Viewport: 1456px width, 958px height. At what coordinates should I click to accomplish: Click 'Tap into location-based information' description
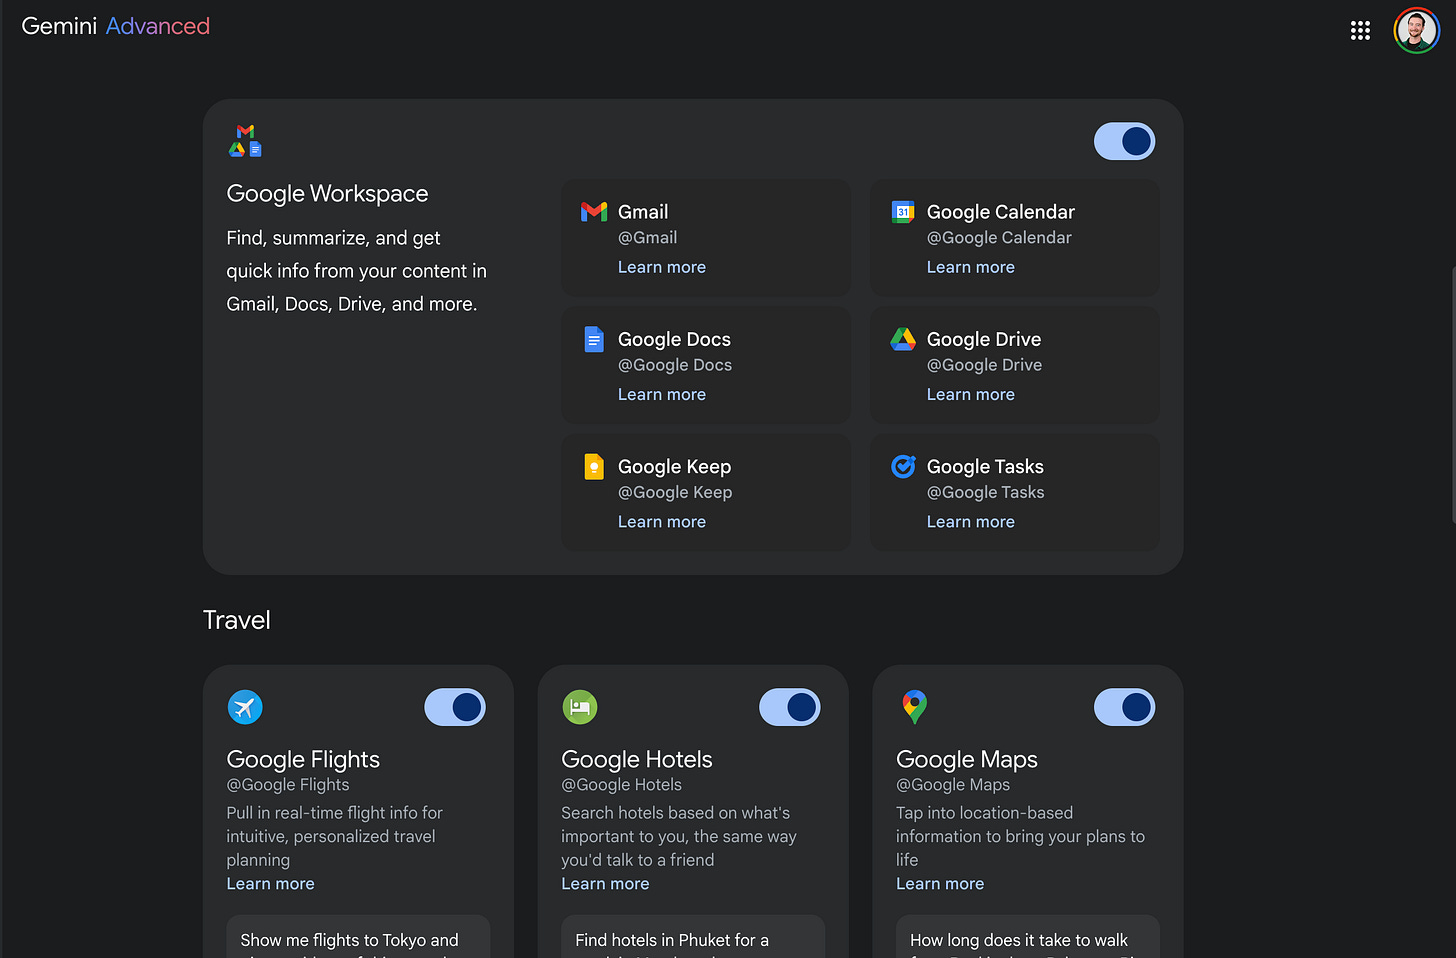1020,836
